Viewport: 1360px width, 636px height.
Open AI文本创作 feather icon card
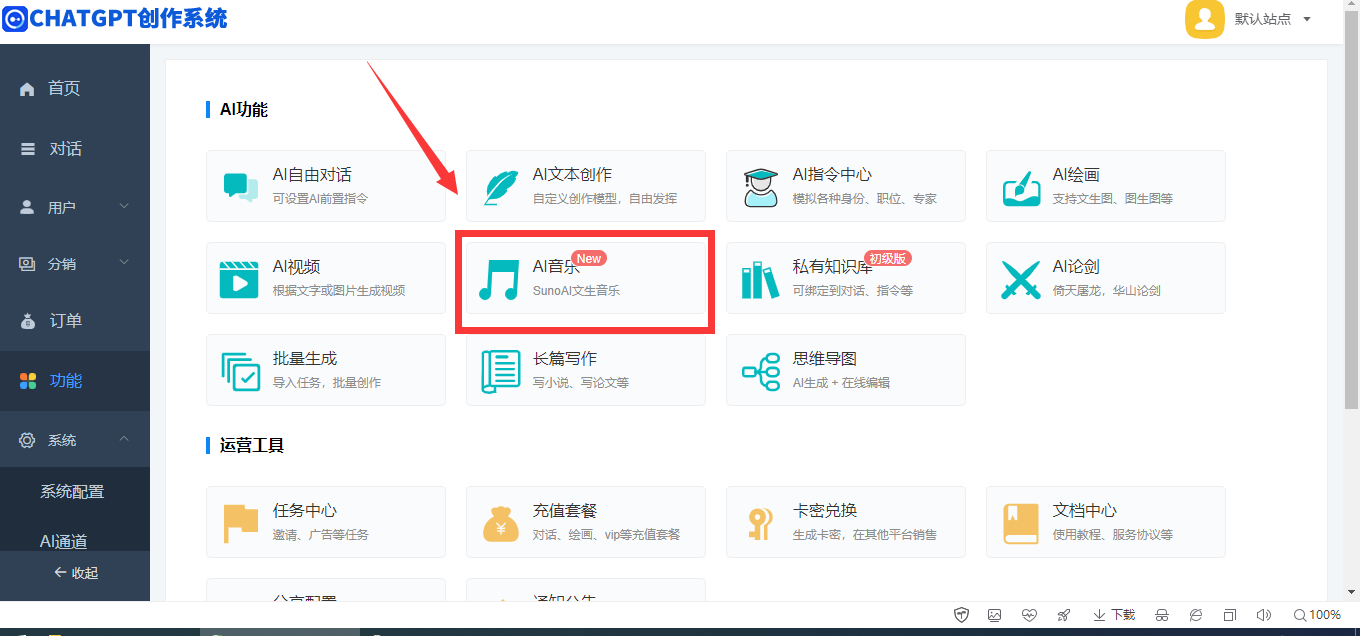(586, 186)
